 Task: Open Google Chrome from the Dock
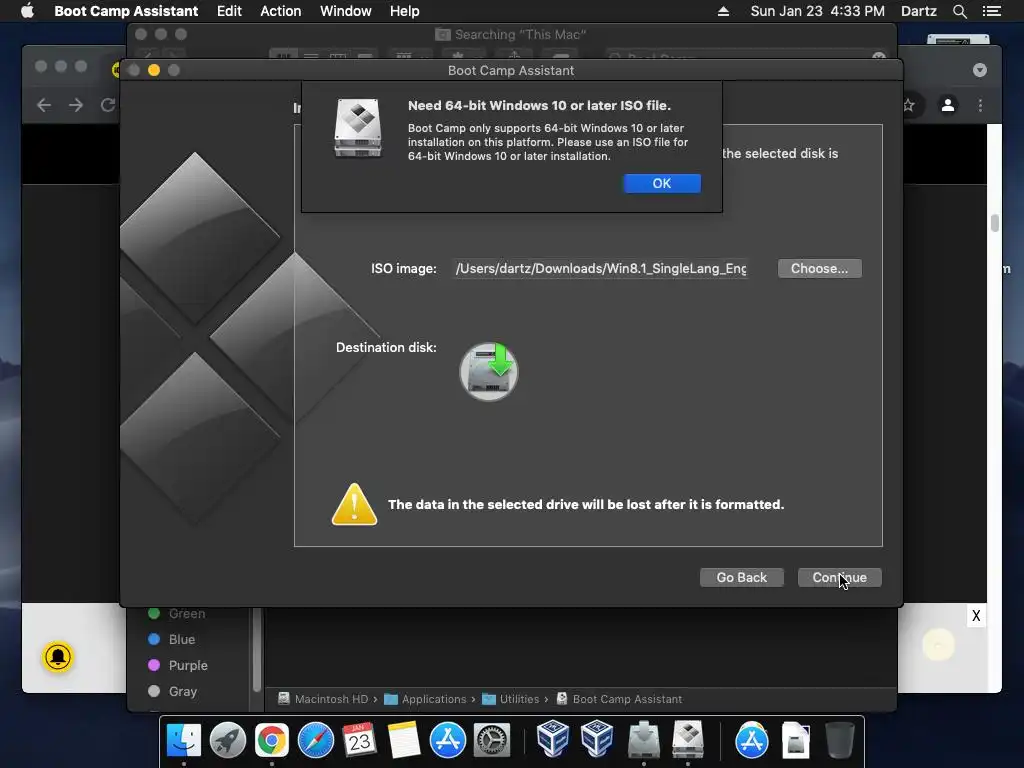272,740
